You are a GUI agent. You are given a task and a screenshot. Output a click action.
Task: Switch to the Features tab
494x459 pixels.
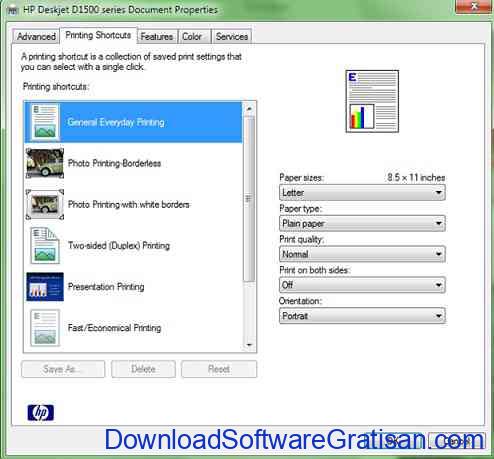157,36
